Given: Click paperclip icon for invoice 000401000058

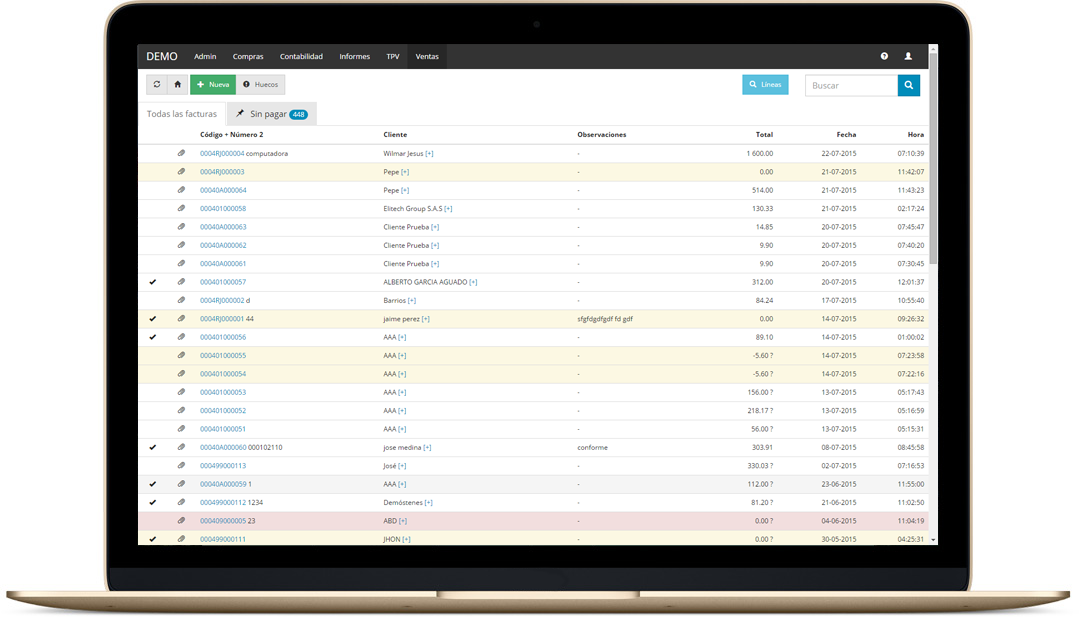Looking at the screenshot, I should click(x=181, y=208).
